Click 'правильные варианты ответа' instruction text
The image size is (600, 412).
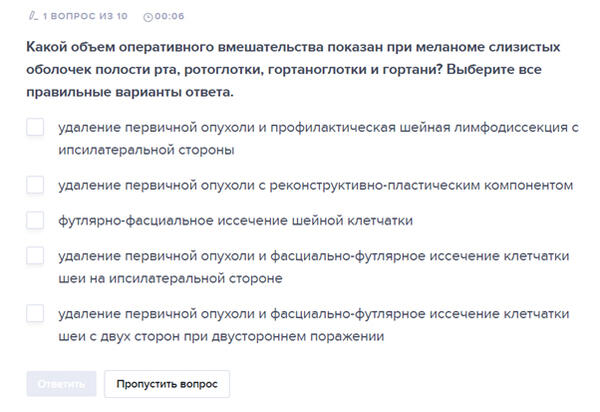(130, 92)
